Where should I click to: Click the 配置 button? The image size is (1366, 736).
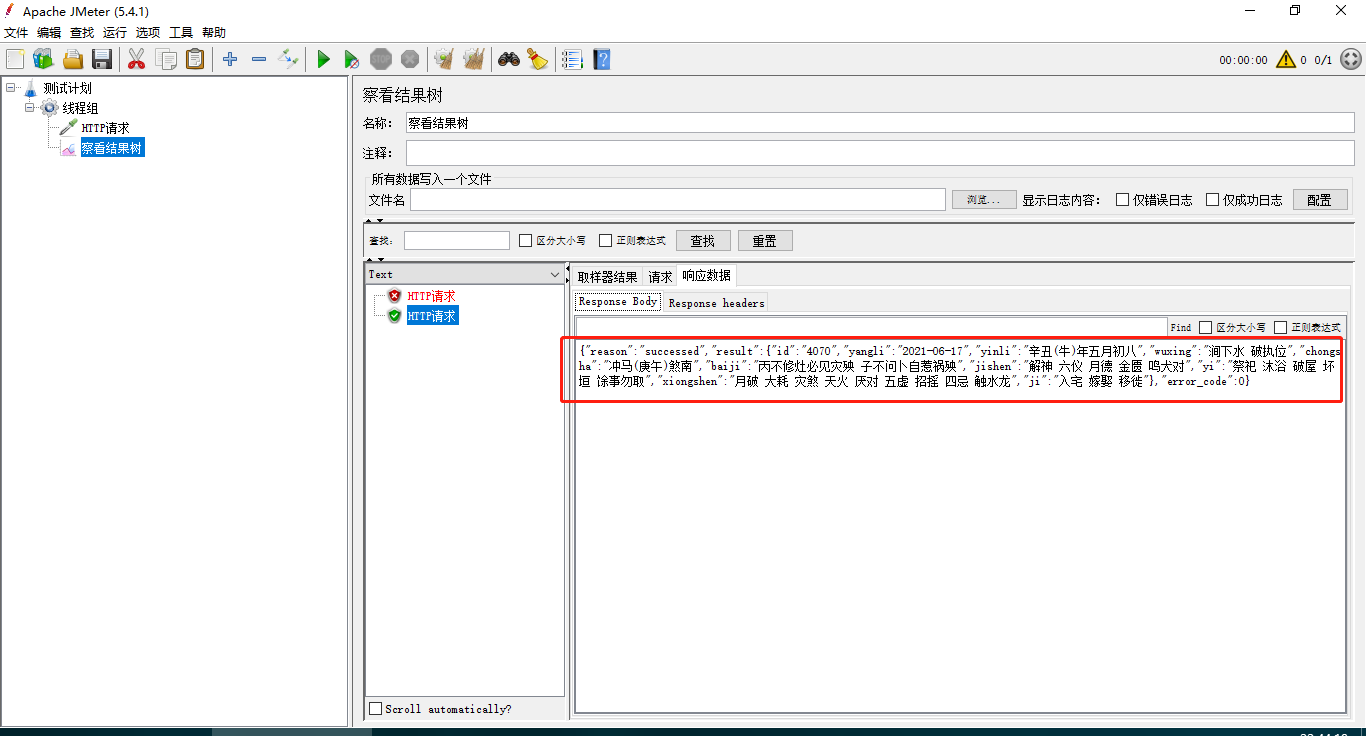(x=1319, y=199)
